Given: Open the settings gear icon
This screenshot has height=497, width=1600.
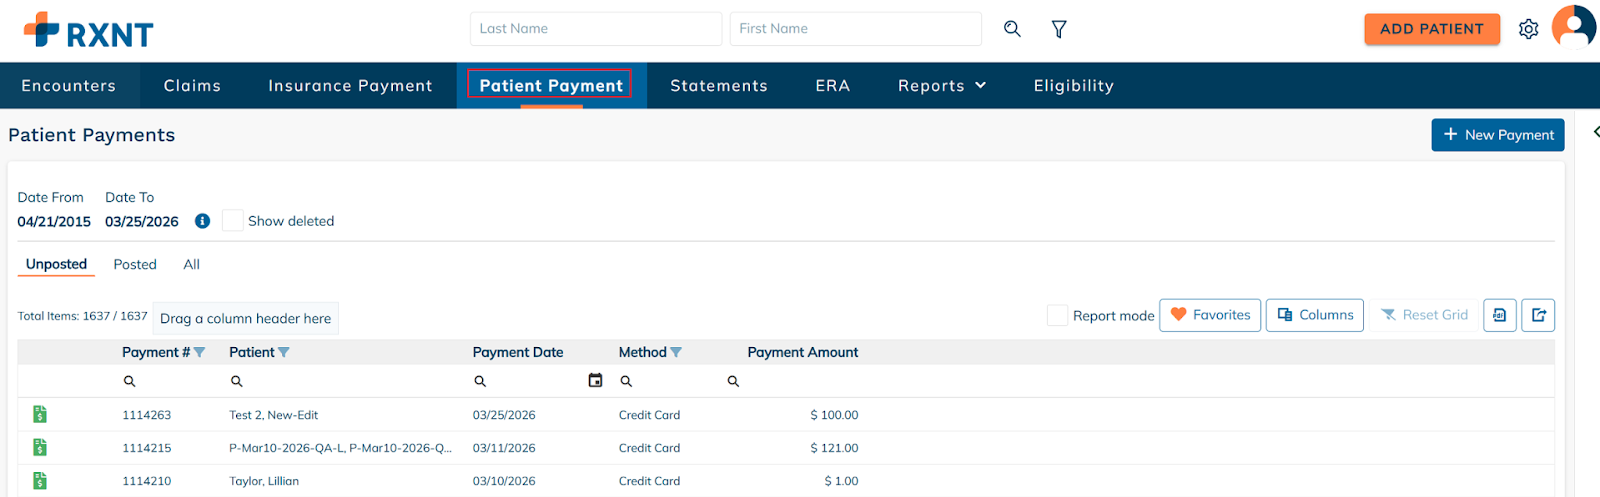Looking at the screenshot, I should (x=1528, y=29).
